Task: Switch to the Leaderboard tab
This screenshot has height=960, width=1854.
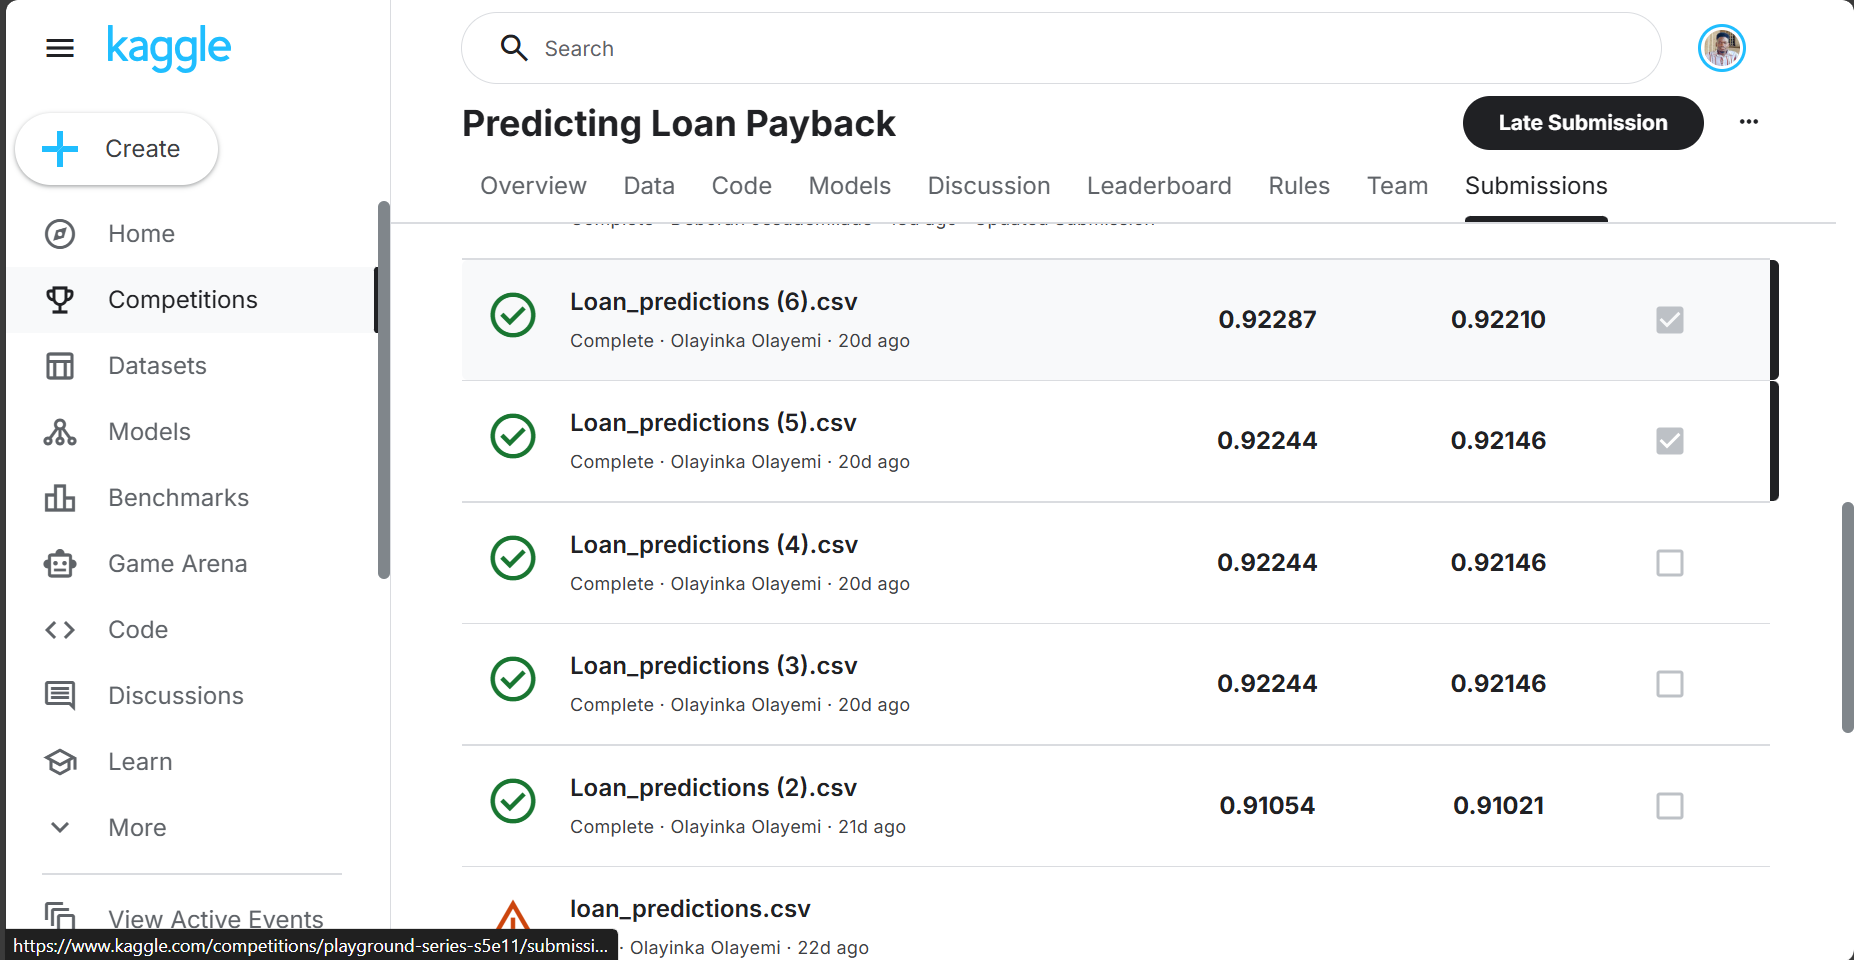Action: tap(1159, 186)
